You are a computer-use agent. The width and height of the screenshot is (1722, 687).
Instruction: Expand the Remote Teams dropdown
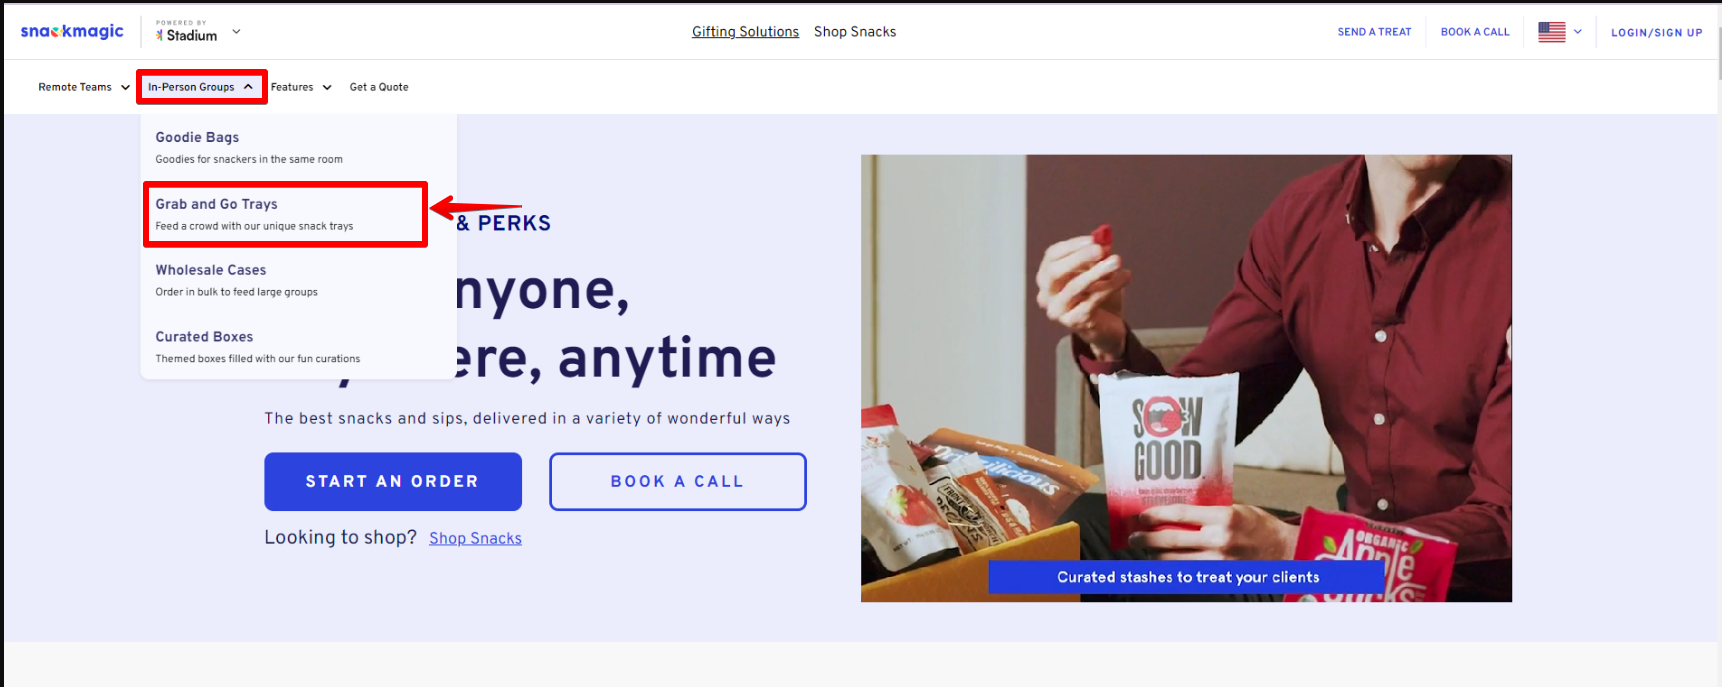84,87
